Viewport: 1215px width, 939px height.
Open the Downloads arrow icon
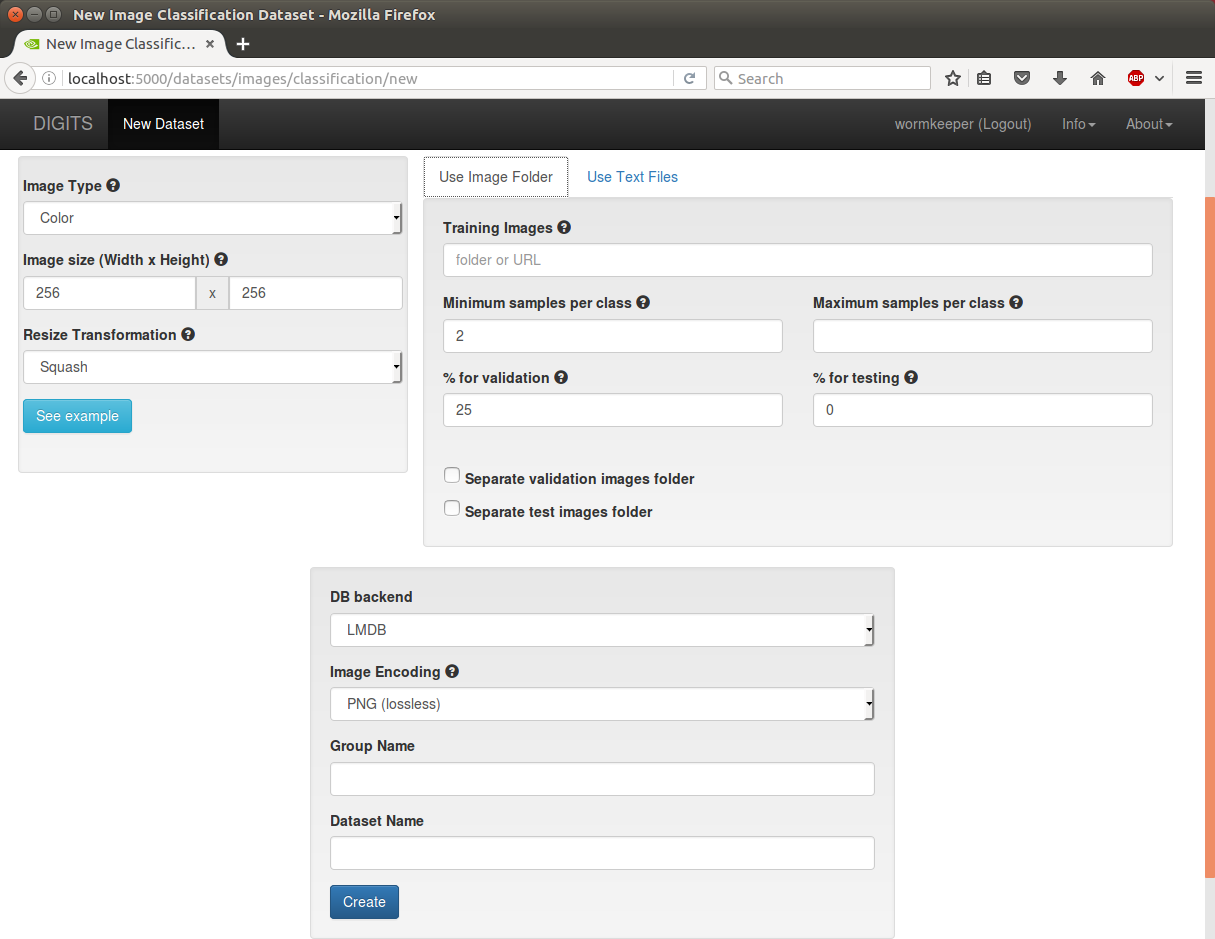coord(1060,78)
